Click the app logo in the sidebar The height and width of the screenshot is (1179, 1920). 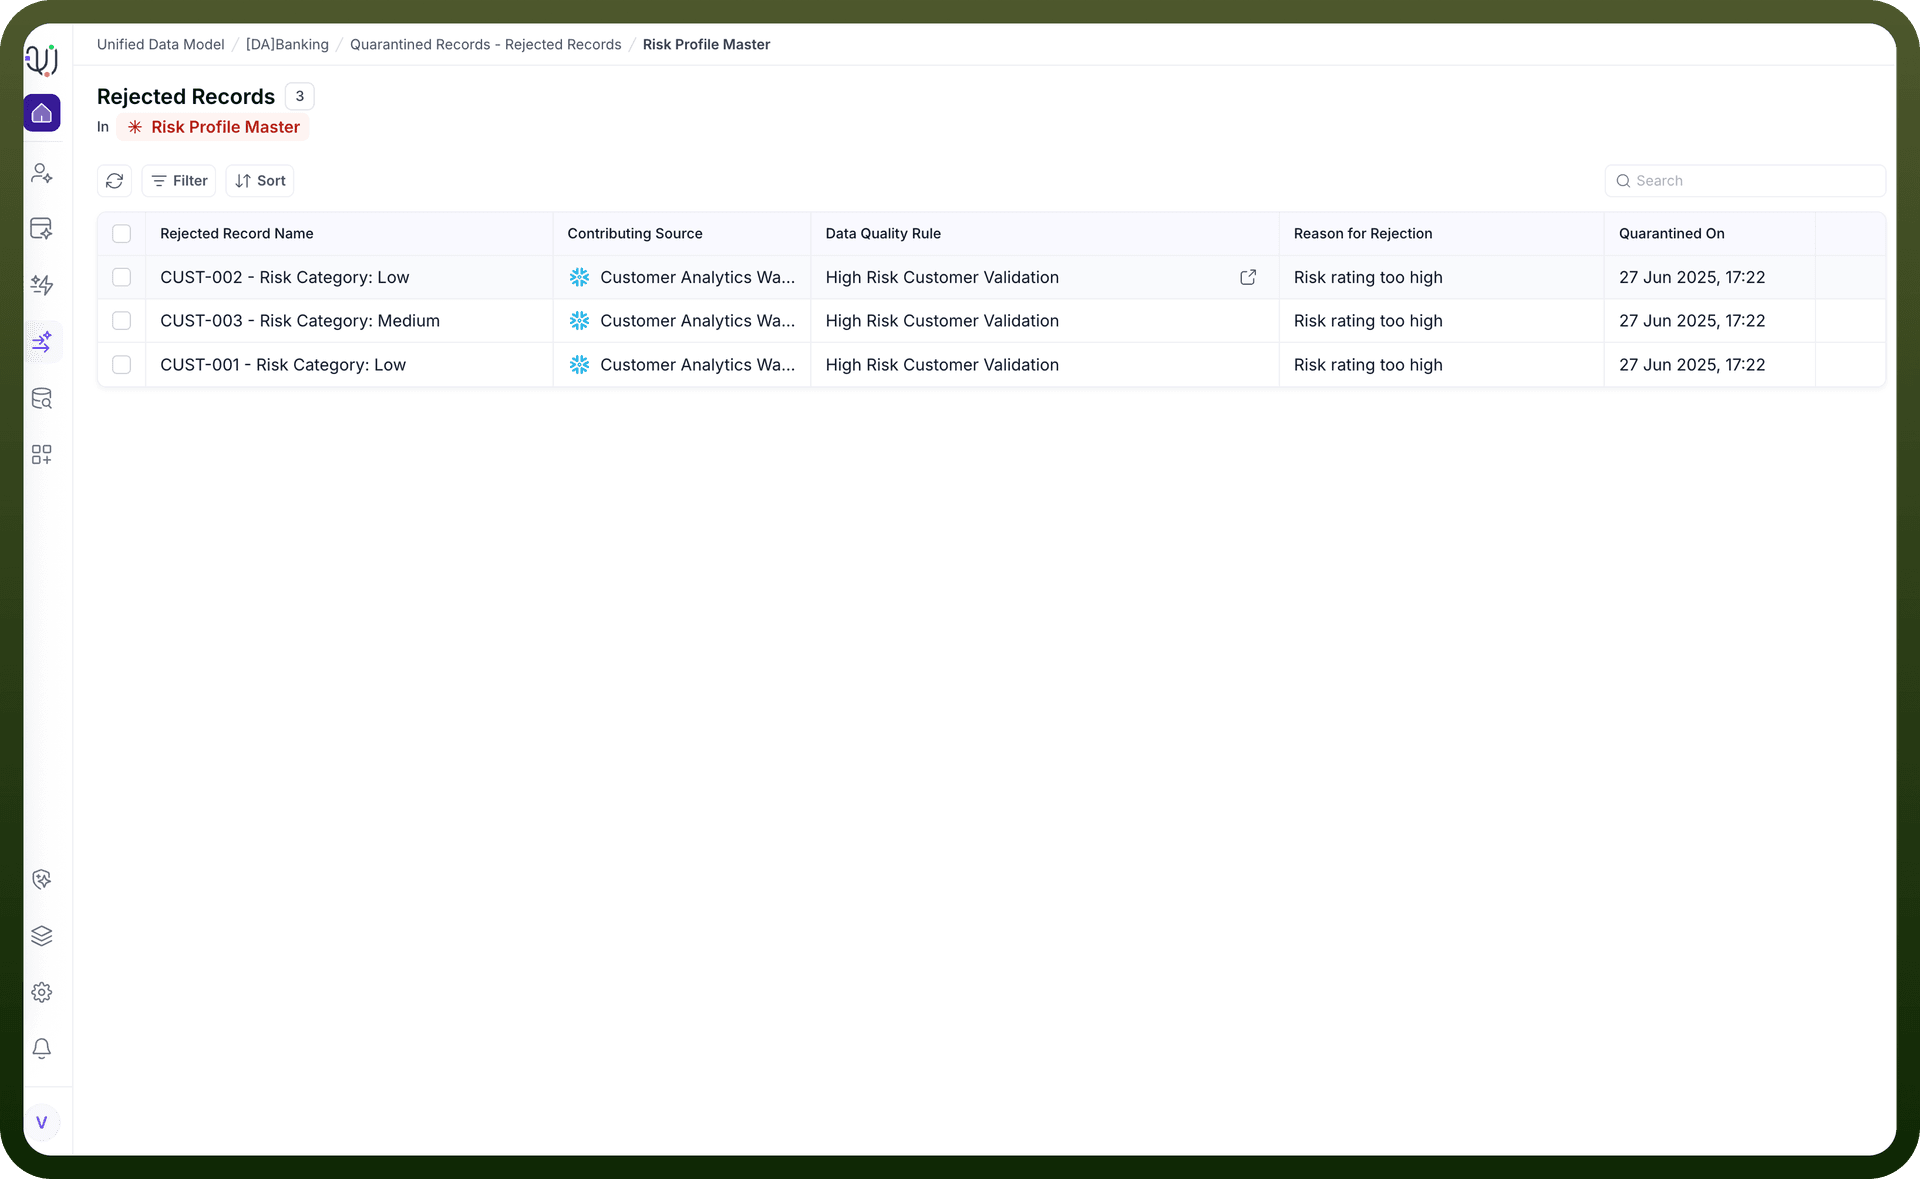click(x=41, y=60)
